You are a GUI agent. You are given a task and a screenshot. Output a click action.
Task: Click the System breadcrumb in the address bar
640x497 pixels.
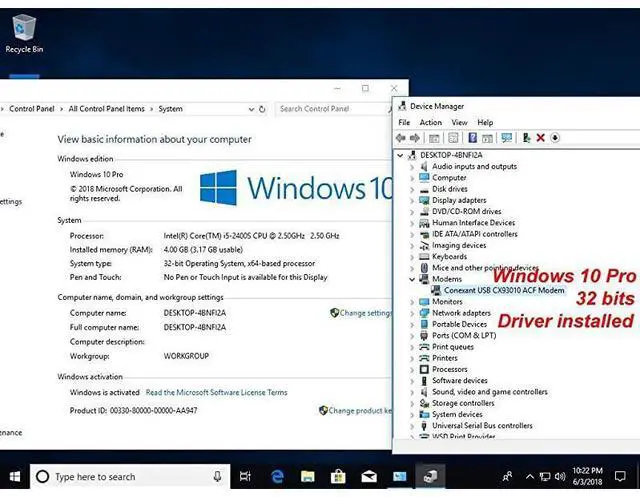[x=171, y=109]
